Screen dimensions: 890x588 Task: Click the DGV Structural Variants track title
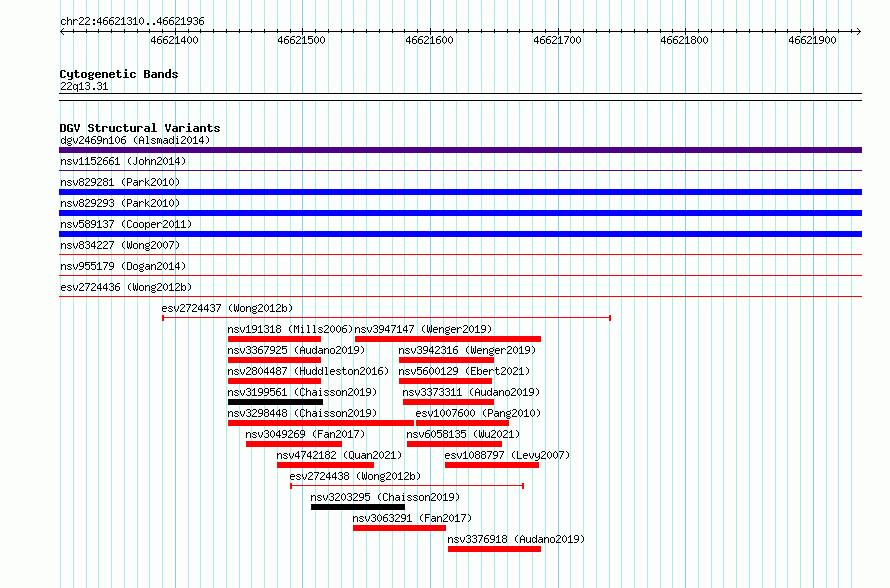(140, 128)
